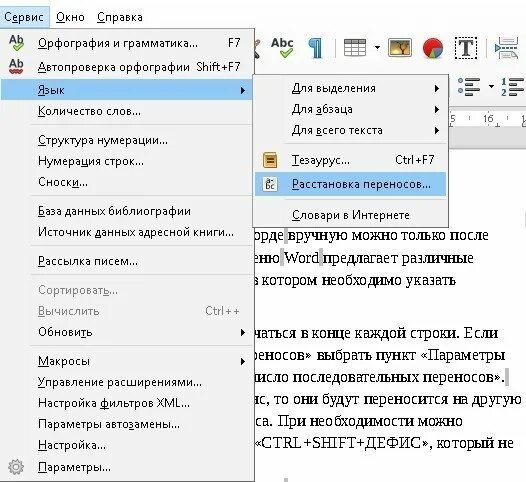This screenshot has width=526, height=482.
Task: Toggle formatting marks pilcrow icon
Action: click(315, 48)
